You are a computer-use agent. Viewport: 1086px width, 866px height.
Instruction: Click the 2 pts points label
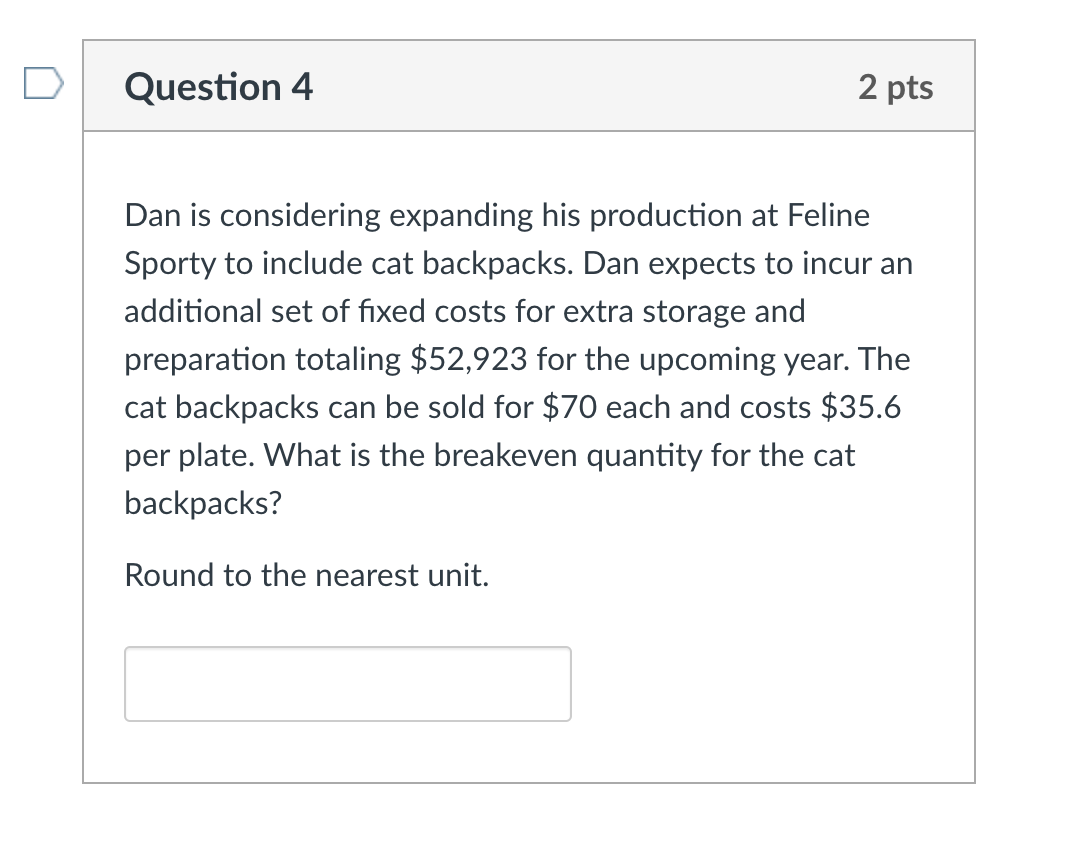point(895,87)
